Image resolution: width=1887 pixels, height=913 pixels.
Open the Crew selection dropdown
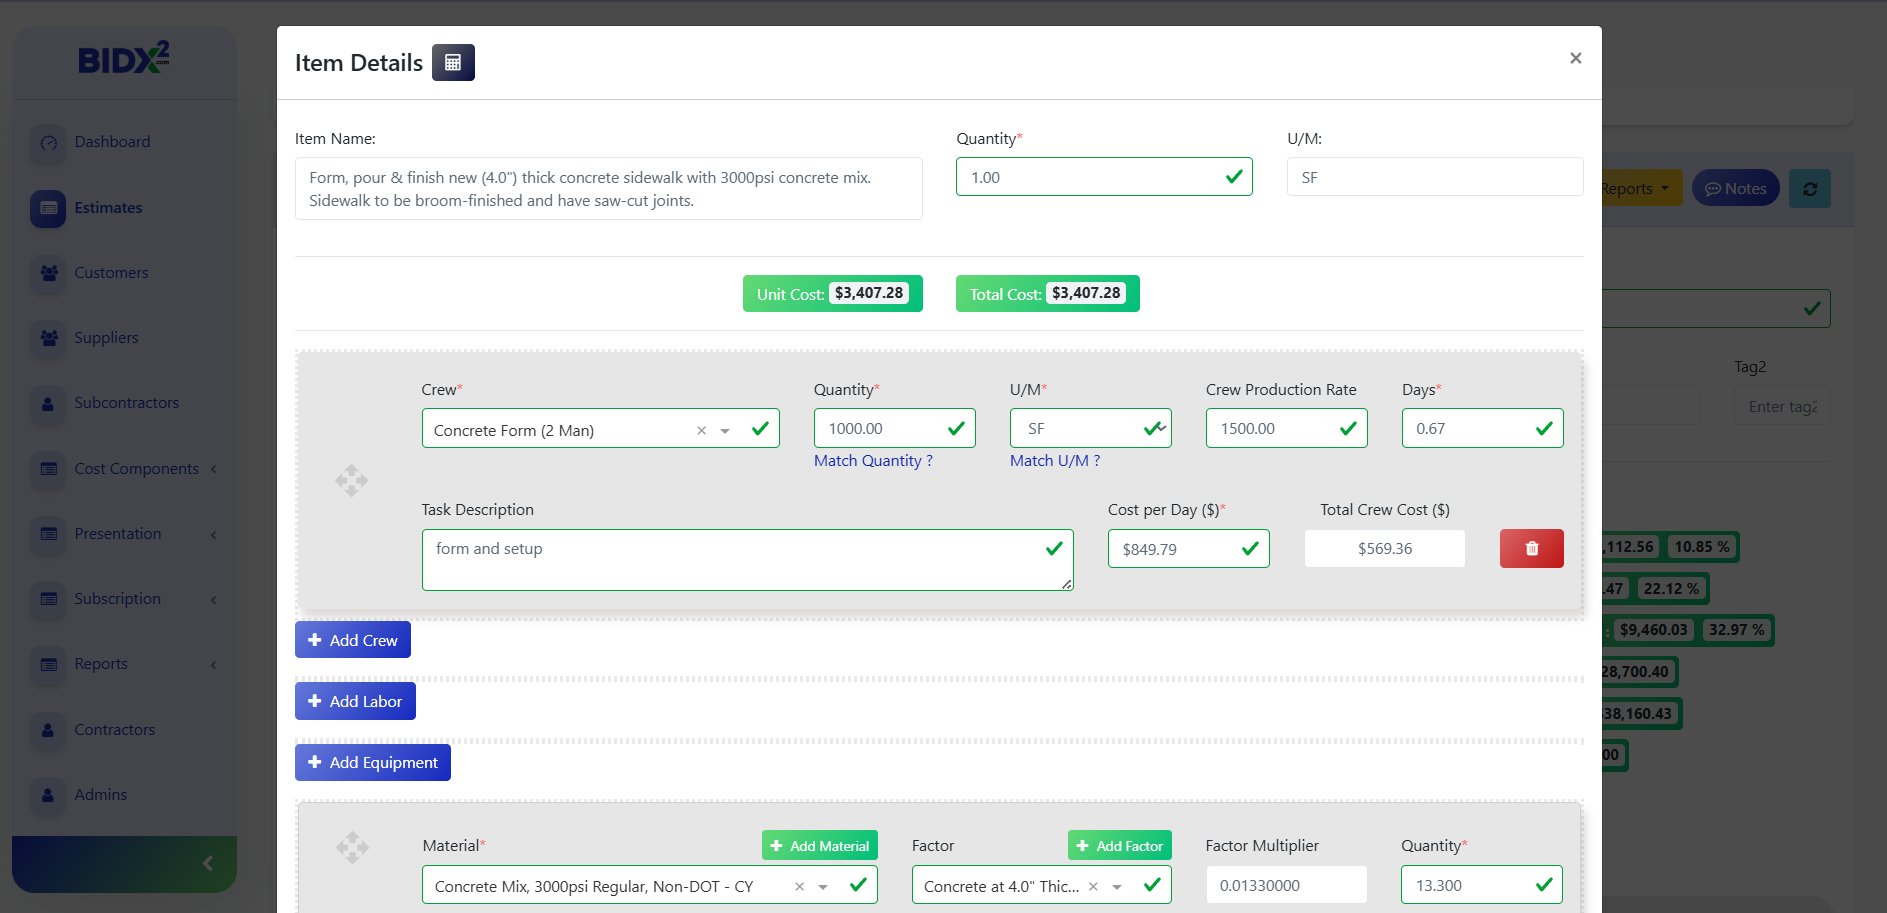(x=724, y=429)
